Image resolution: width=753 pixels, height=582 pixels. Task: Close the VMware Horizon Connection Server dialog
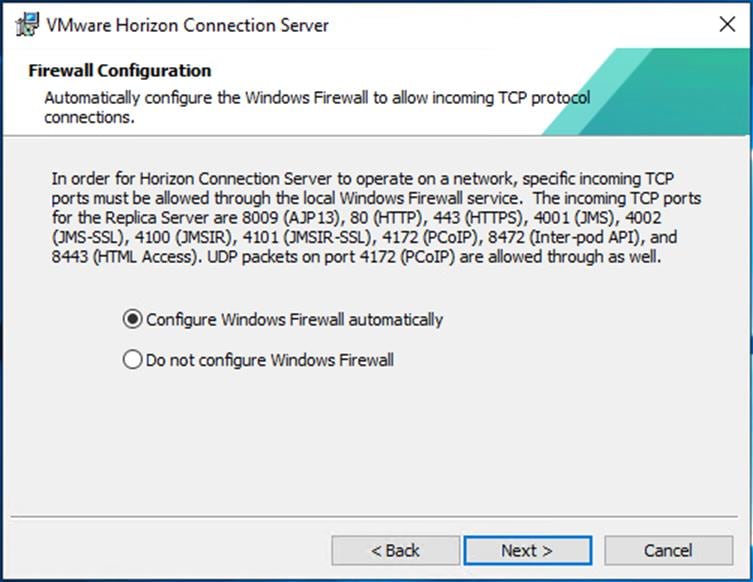727,24
